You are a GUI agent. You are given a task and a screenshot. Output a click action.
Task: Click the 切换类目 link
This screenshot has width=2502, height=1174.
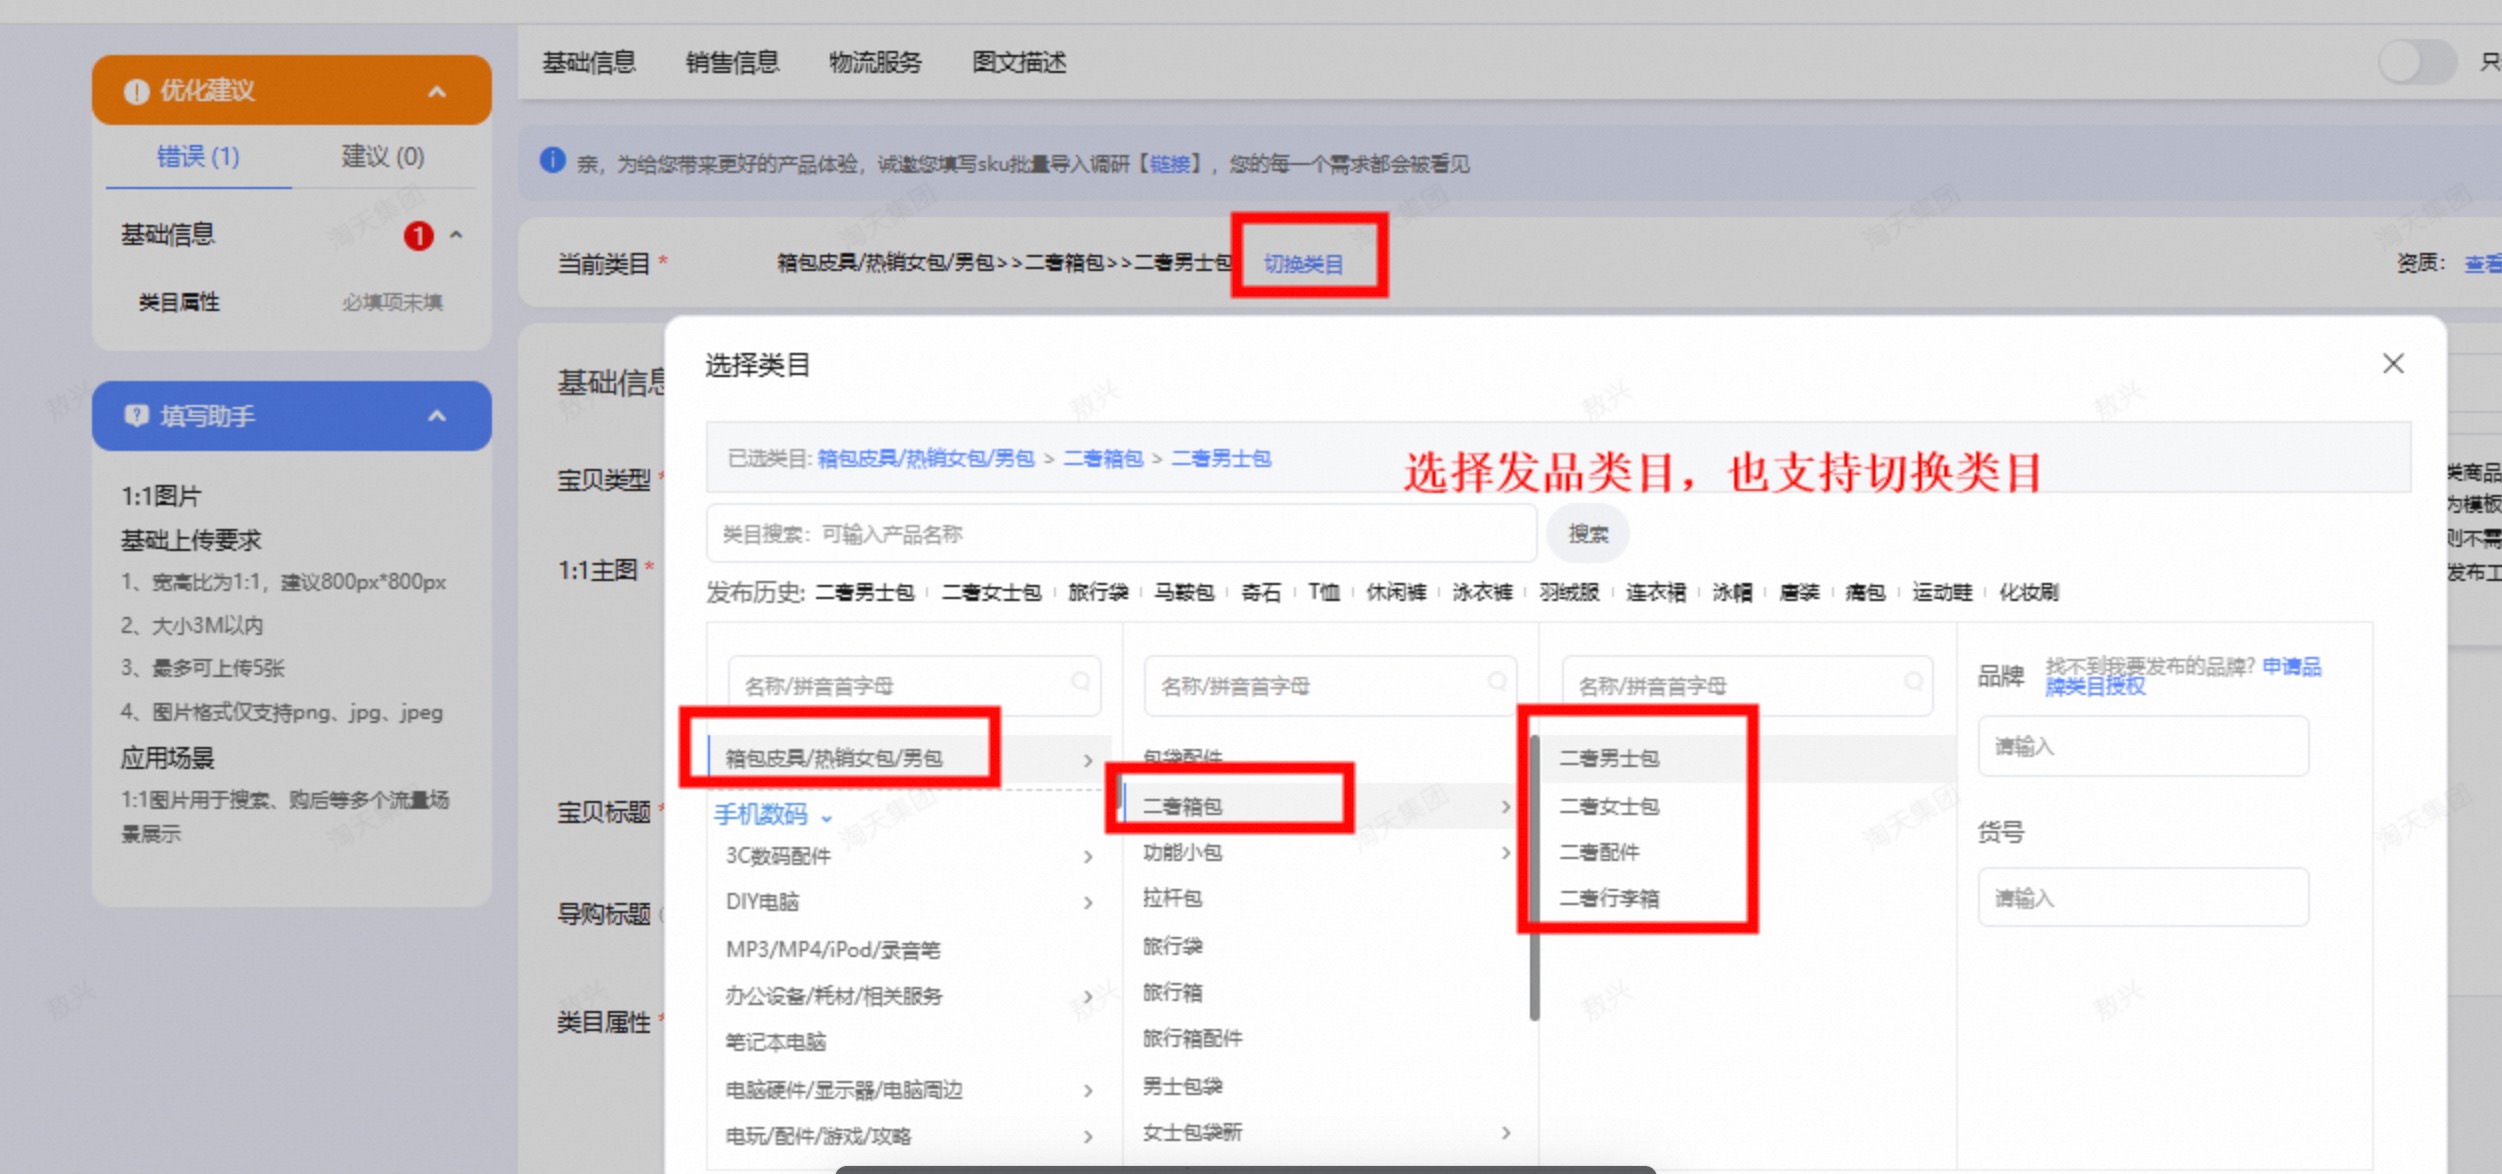[1304, 264]
